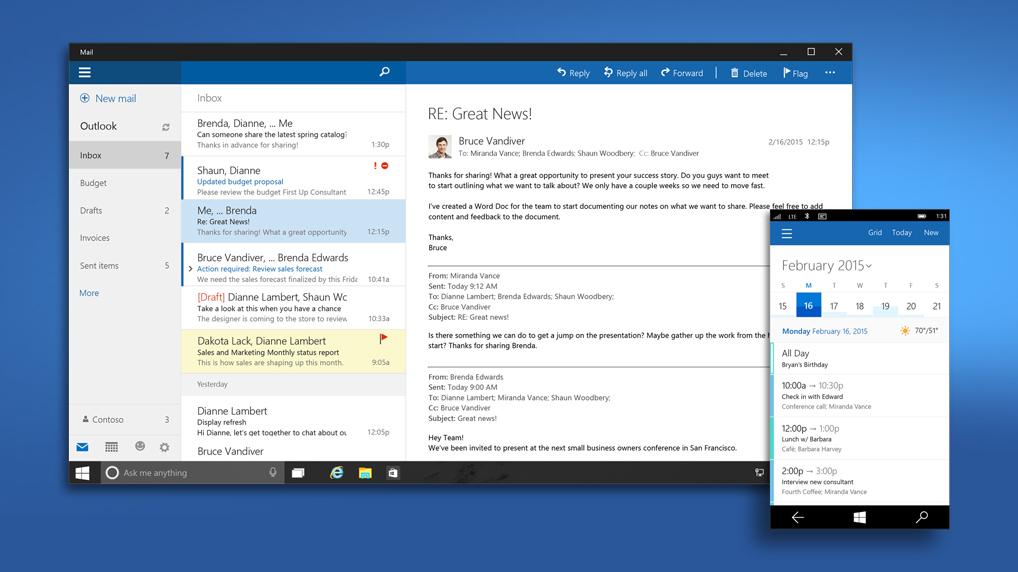Click the Cortana microphone icon
Screen dimensions: 1018x572
coord(273,472)
